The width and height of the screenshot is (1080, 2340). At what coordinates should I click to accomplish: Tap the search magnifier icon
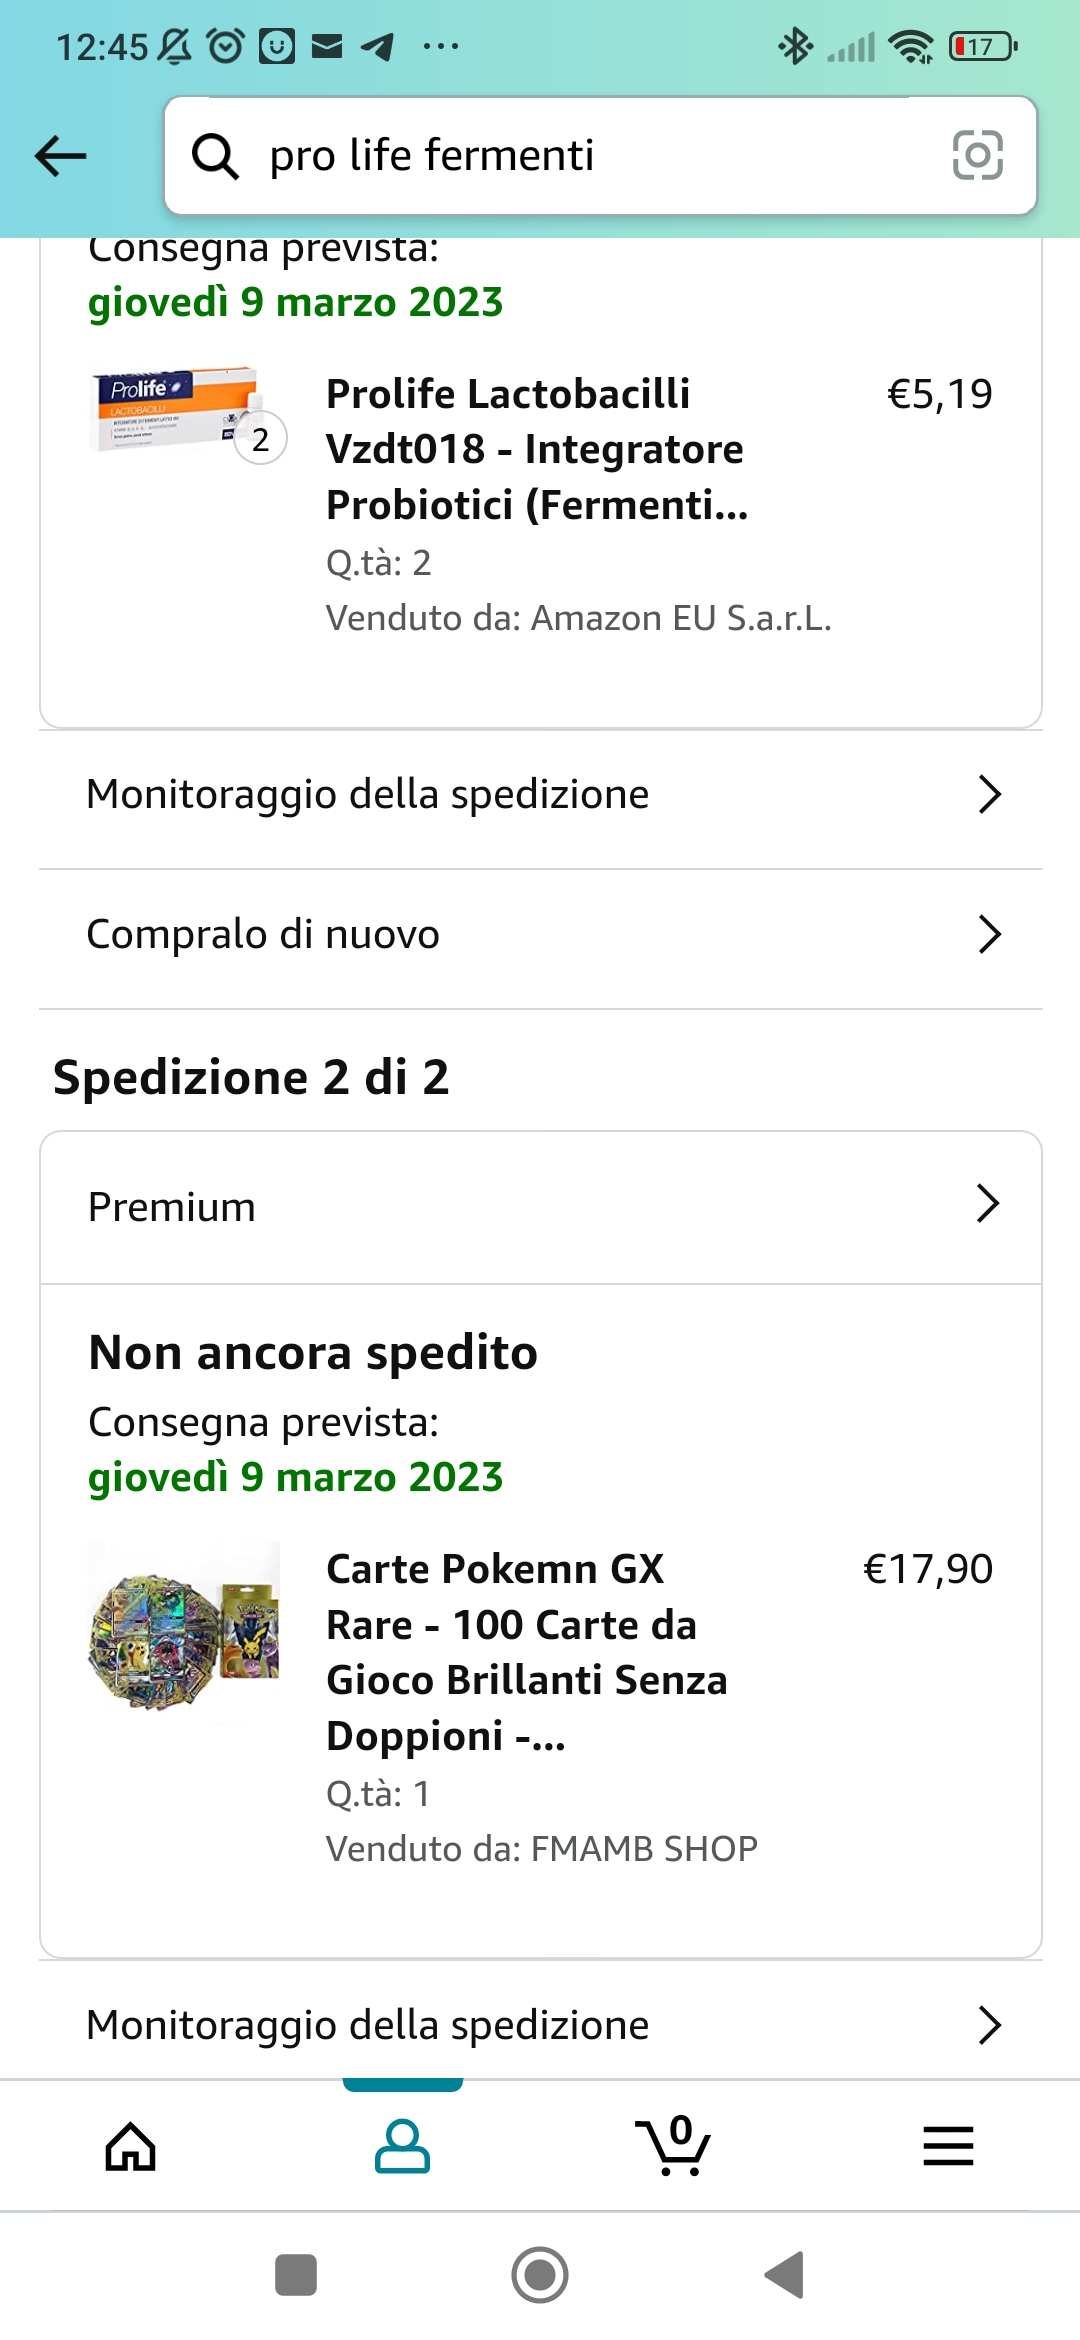click(215, 156)
